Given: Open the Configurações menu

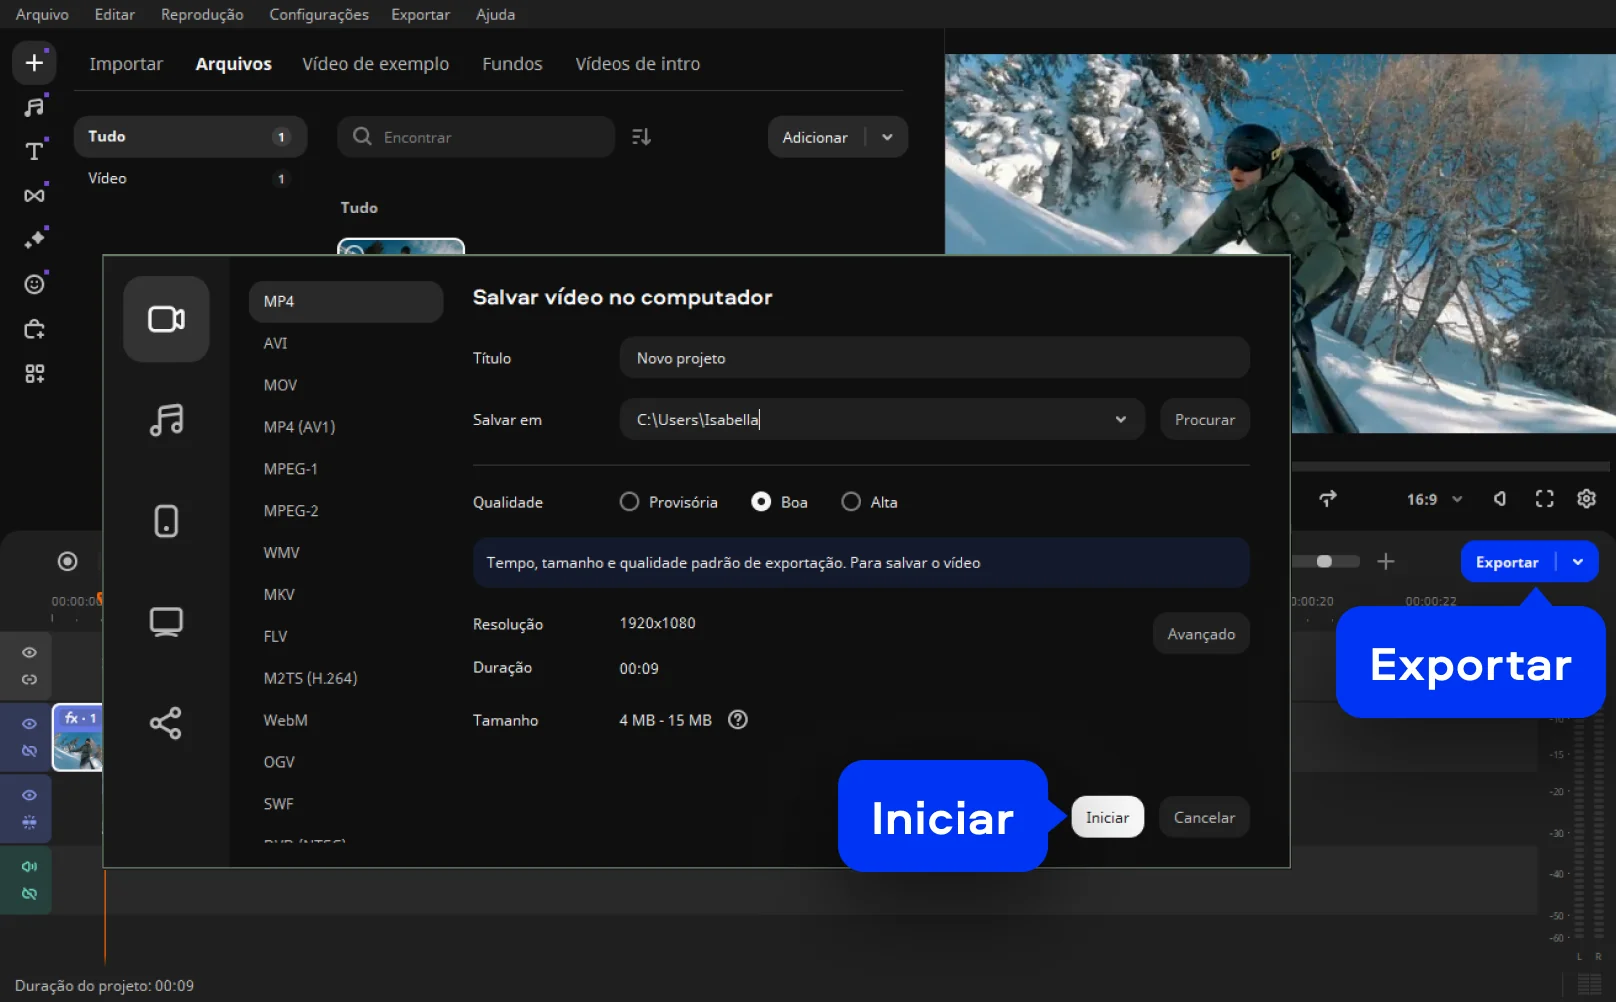Looking at the screenshot, I should click(x=318, y=14).
